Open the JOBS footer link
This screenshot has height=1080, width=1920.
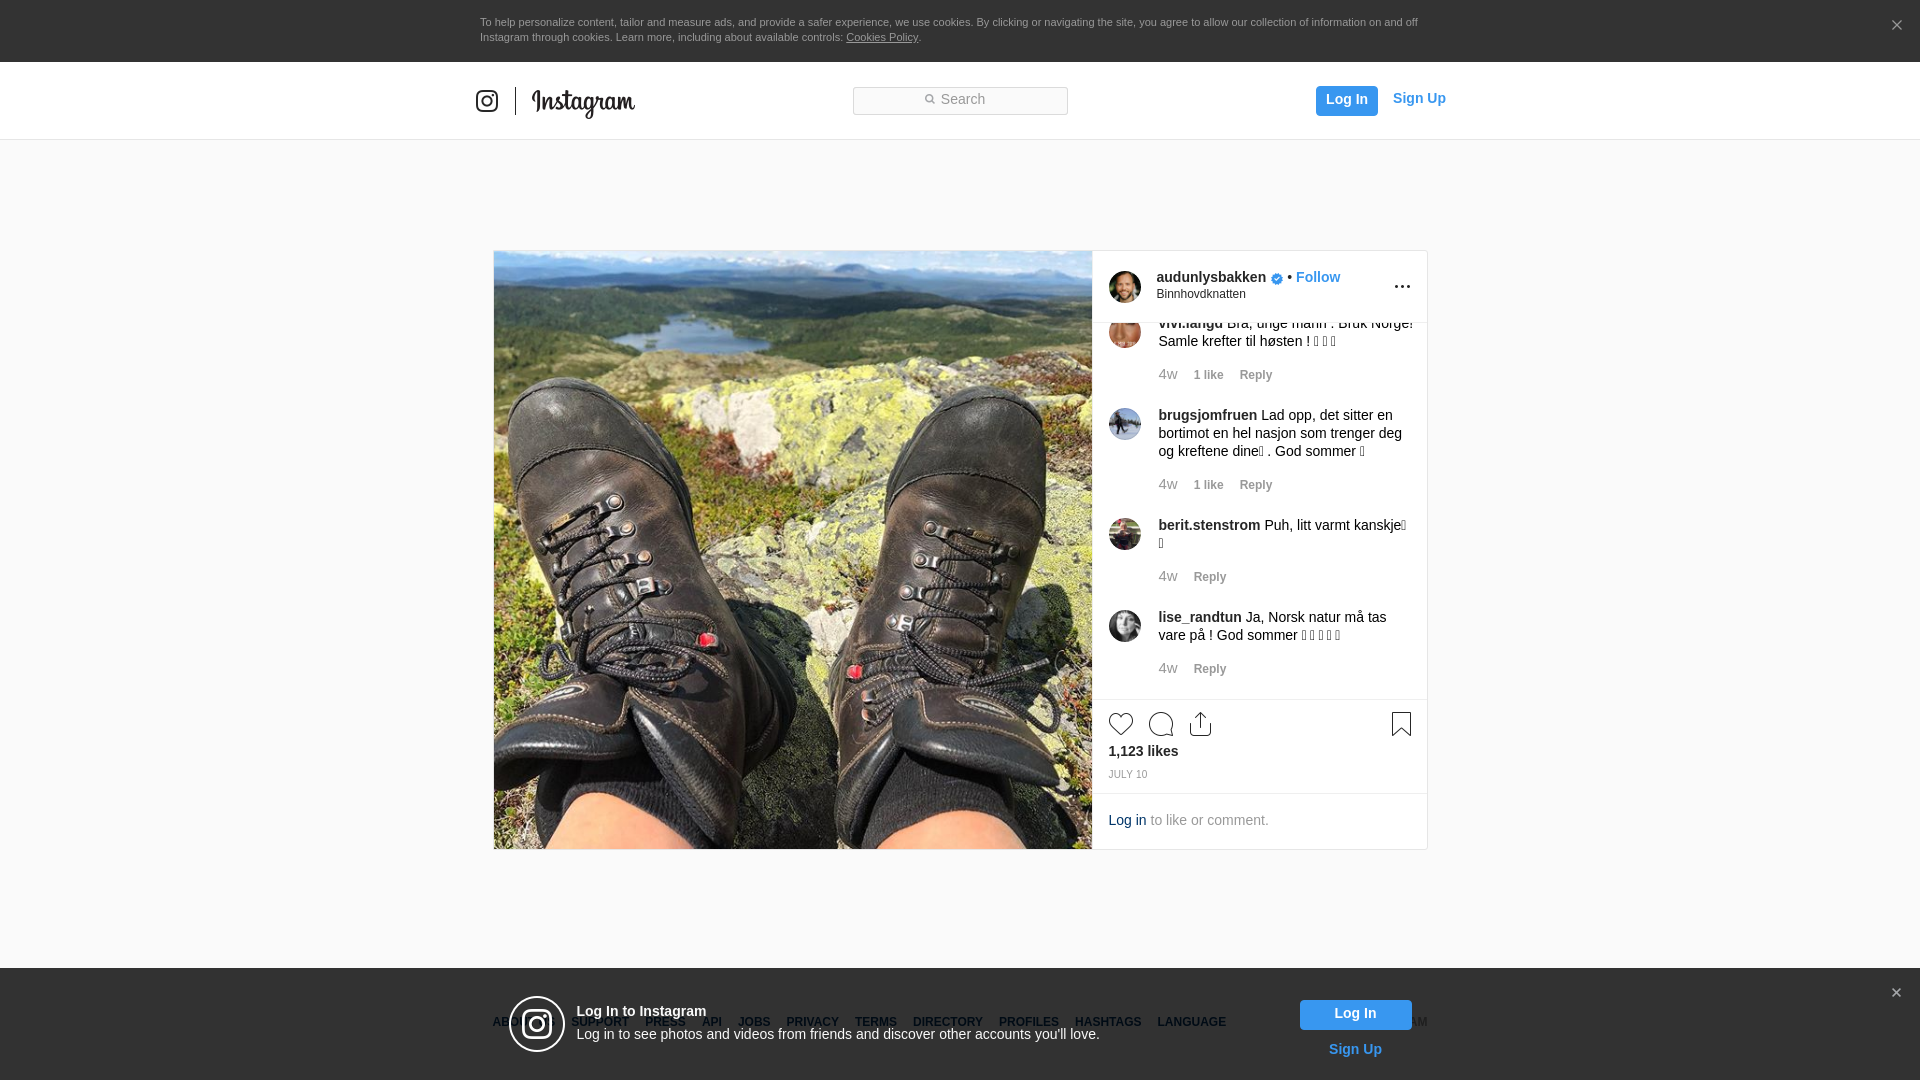click(x=754, y=1022)
